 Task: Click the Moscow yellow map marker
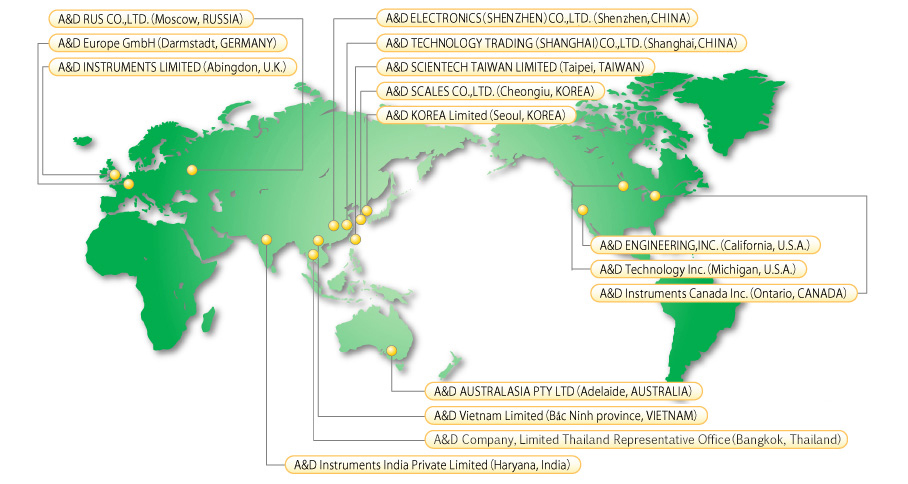coord(192,170)
